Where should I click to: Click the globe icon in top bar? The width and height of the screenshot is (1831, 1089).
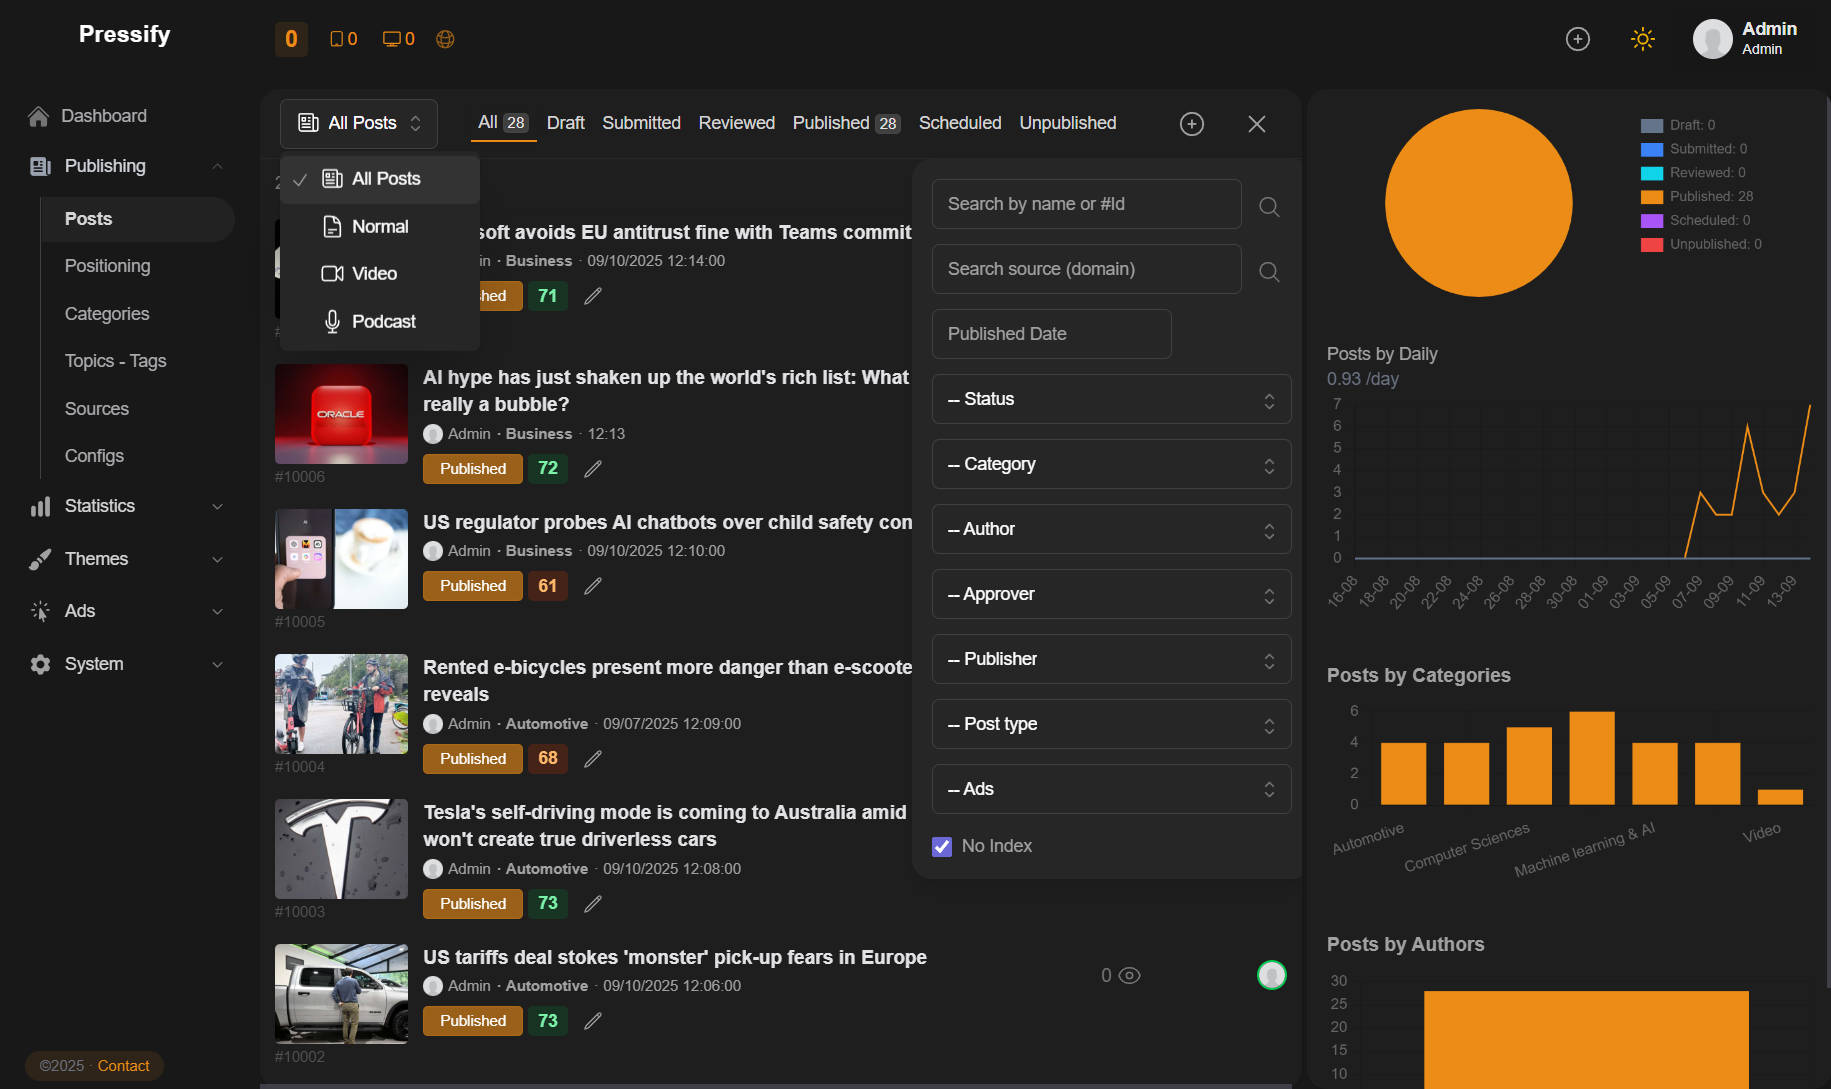point(445,39)
